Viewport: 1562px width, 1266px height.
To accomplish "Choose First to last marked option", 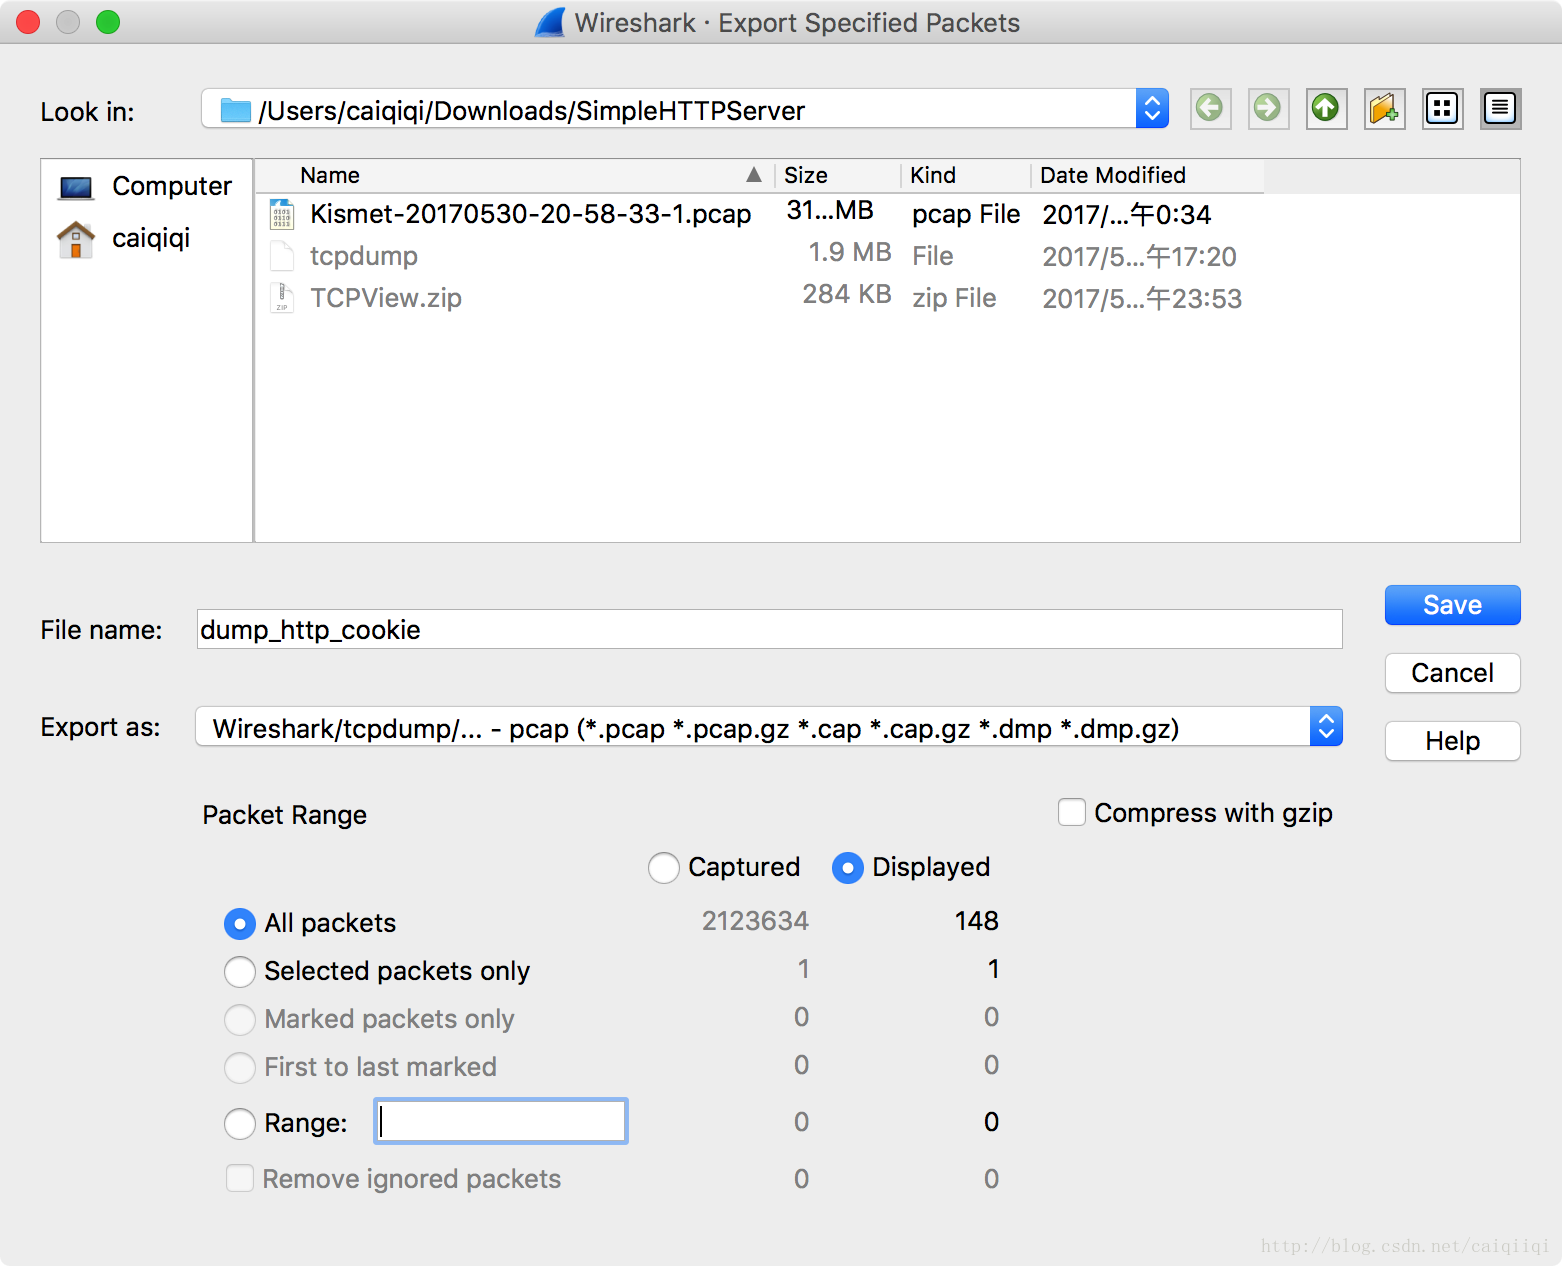I will 240,1068.
